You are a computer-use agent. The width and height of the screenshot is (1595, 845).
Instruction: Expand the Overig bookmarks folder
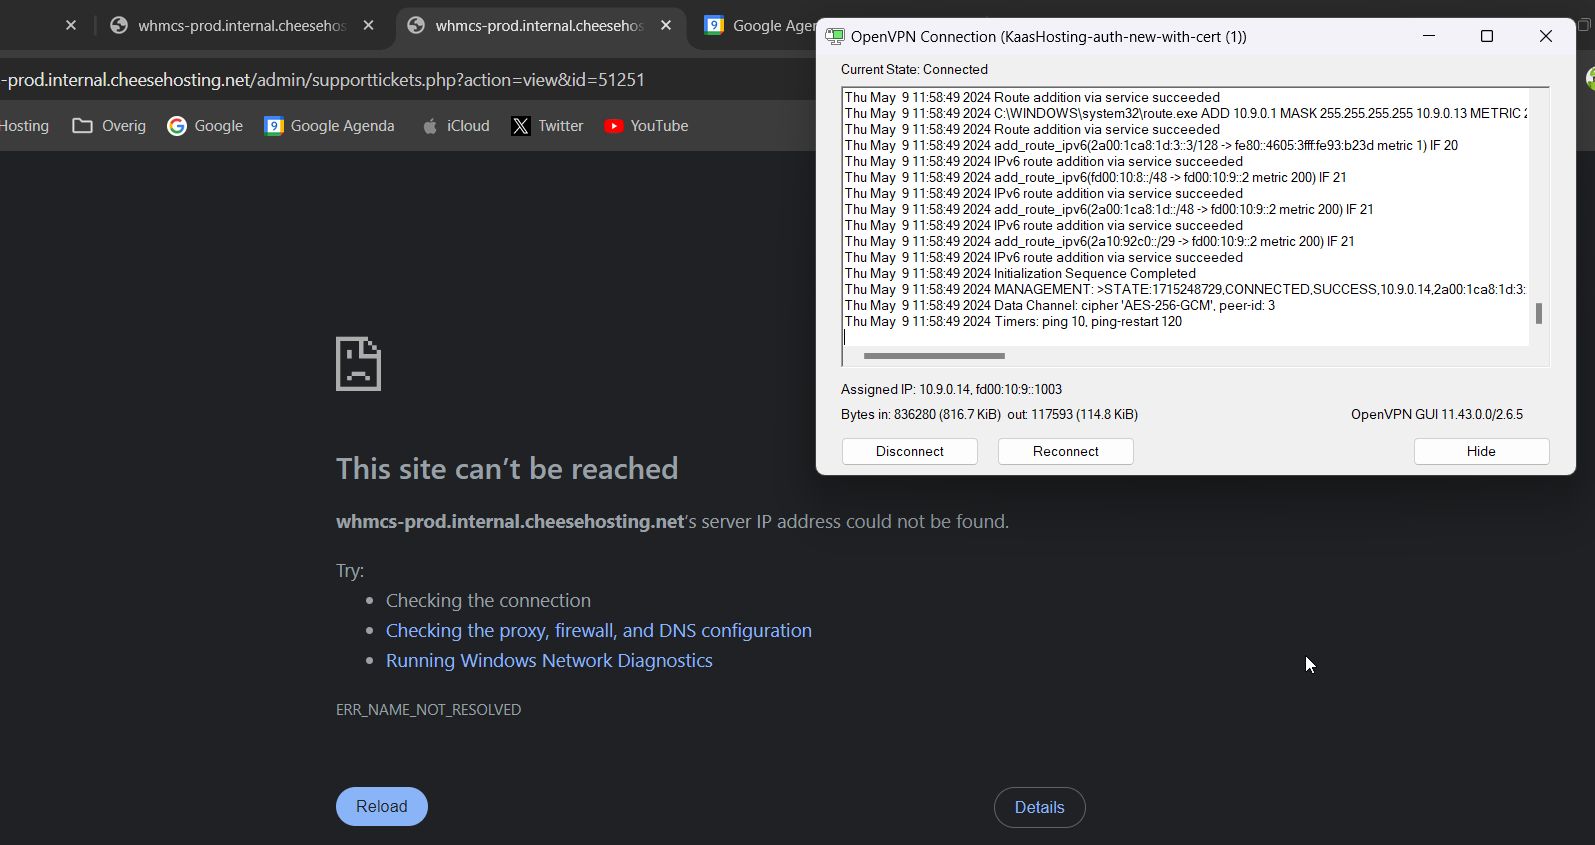click(110, 126)
